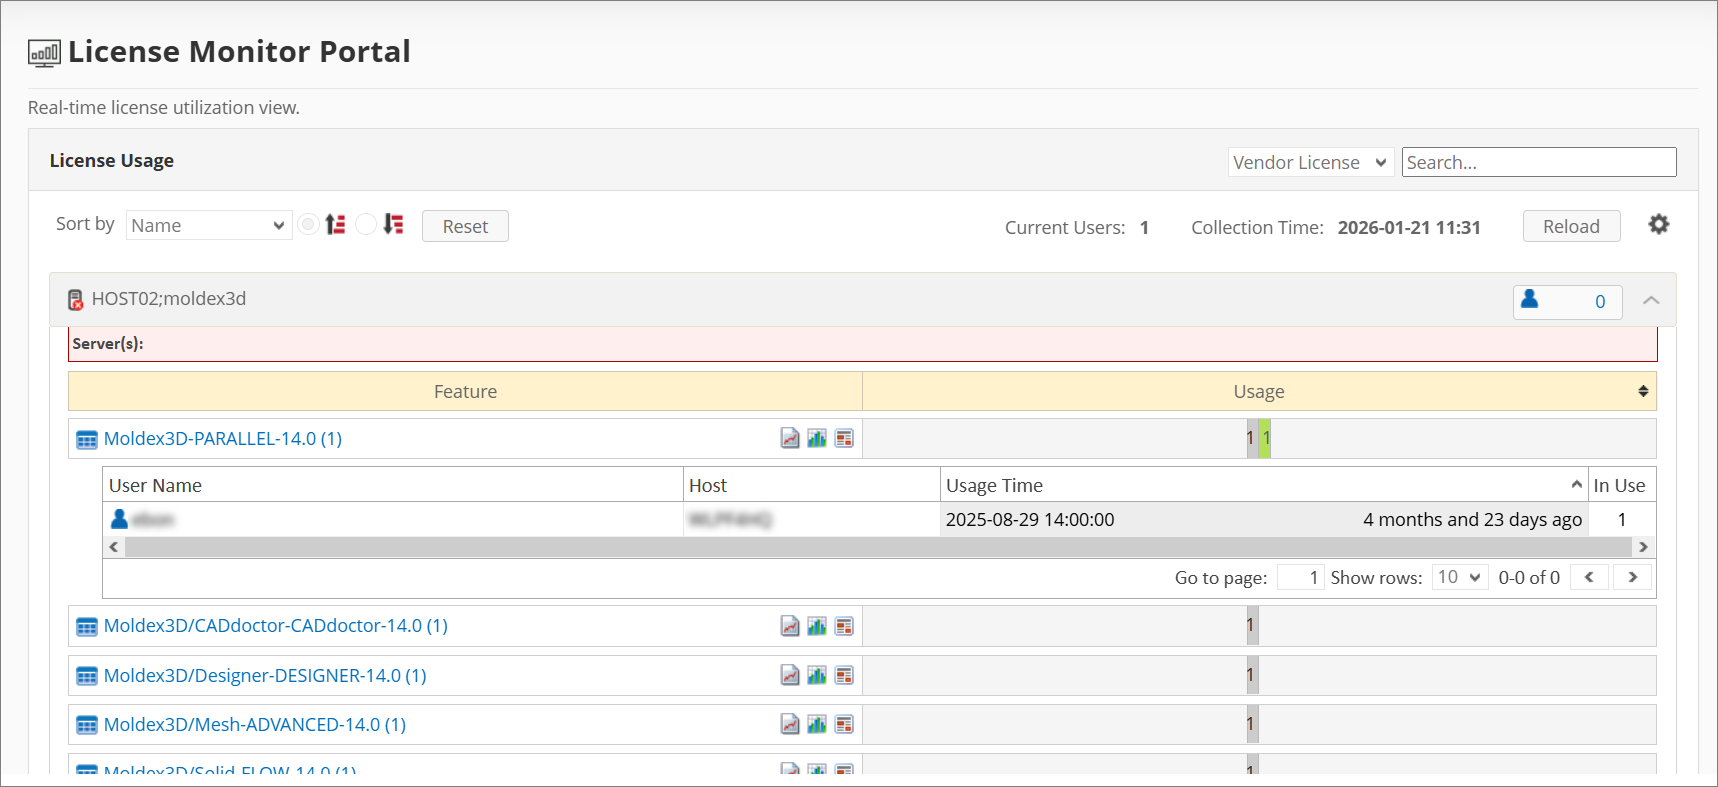
Task: Open the Moldex3D/CADdoctor-CADdoctor-14.0 (1) link
Action: [x=276, y=625]
